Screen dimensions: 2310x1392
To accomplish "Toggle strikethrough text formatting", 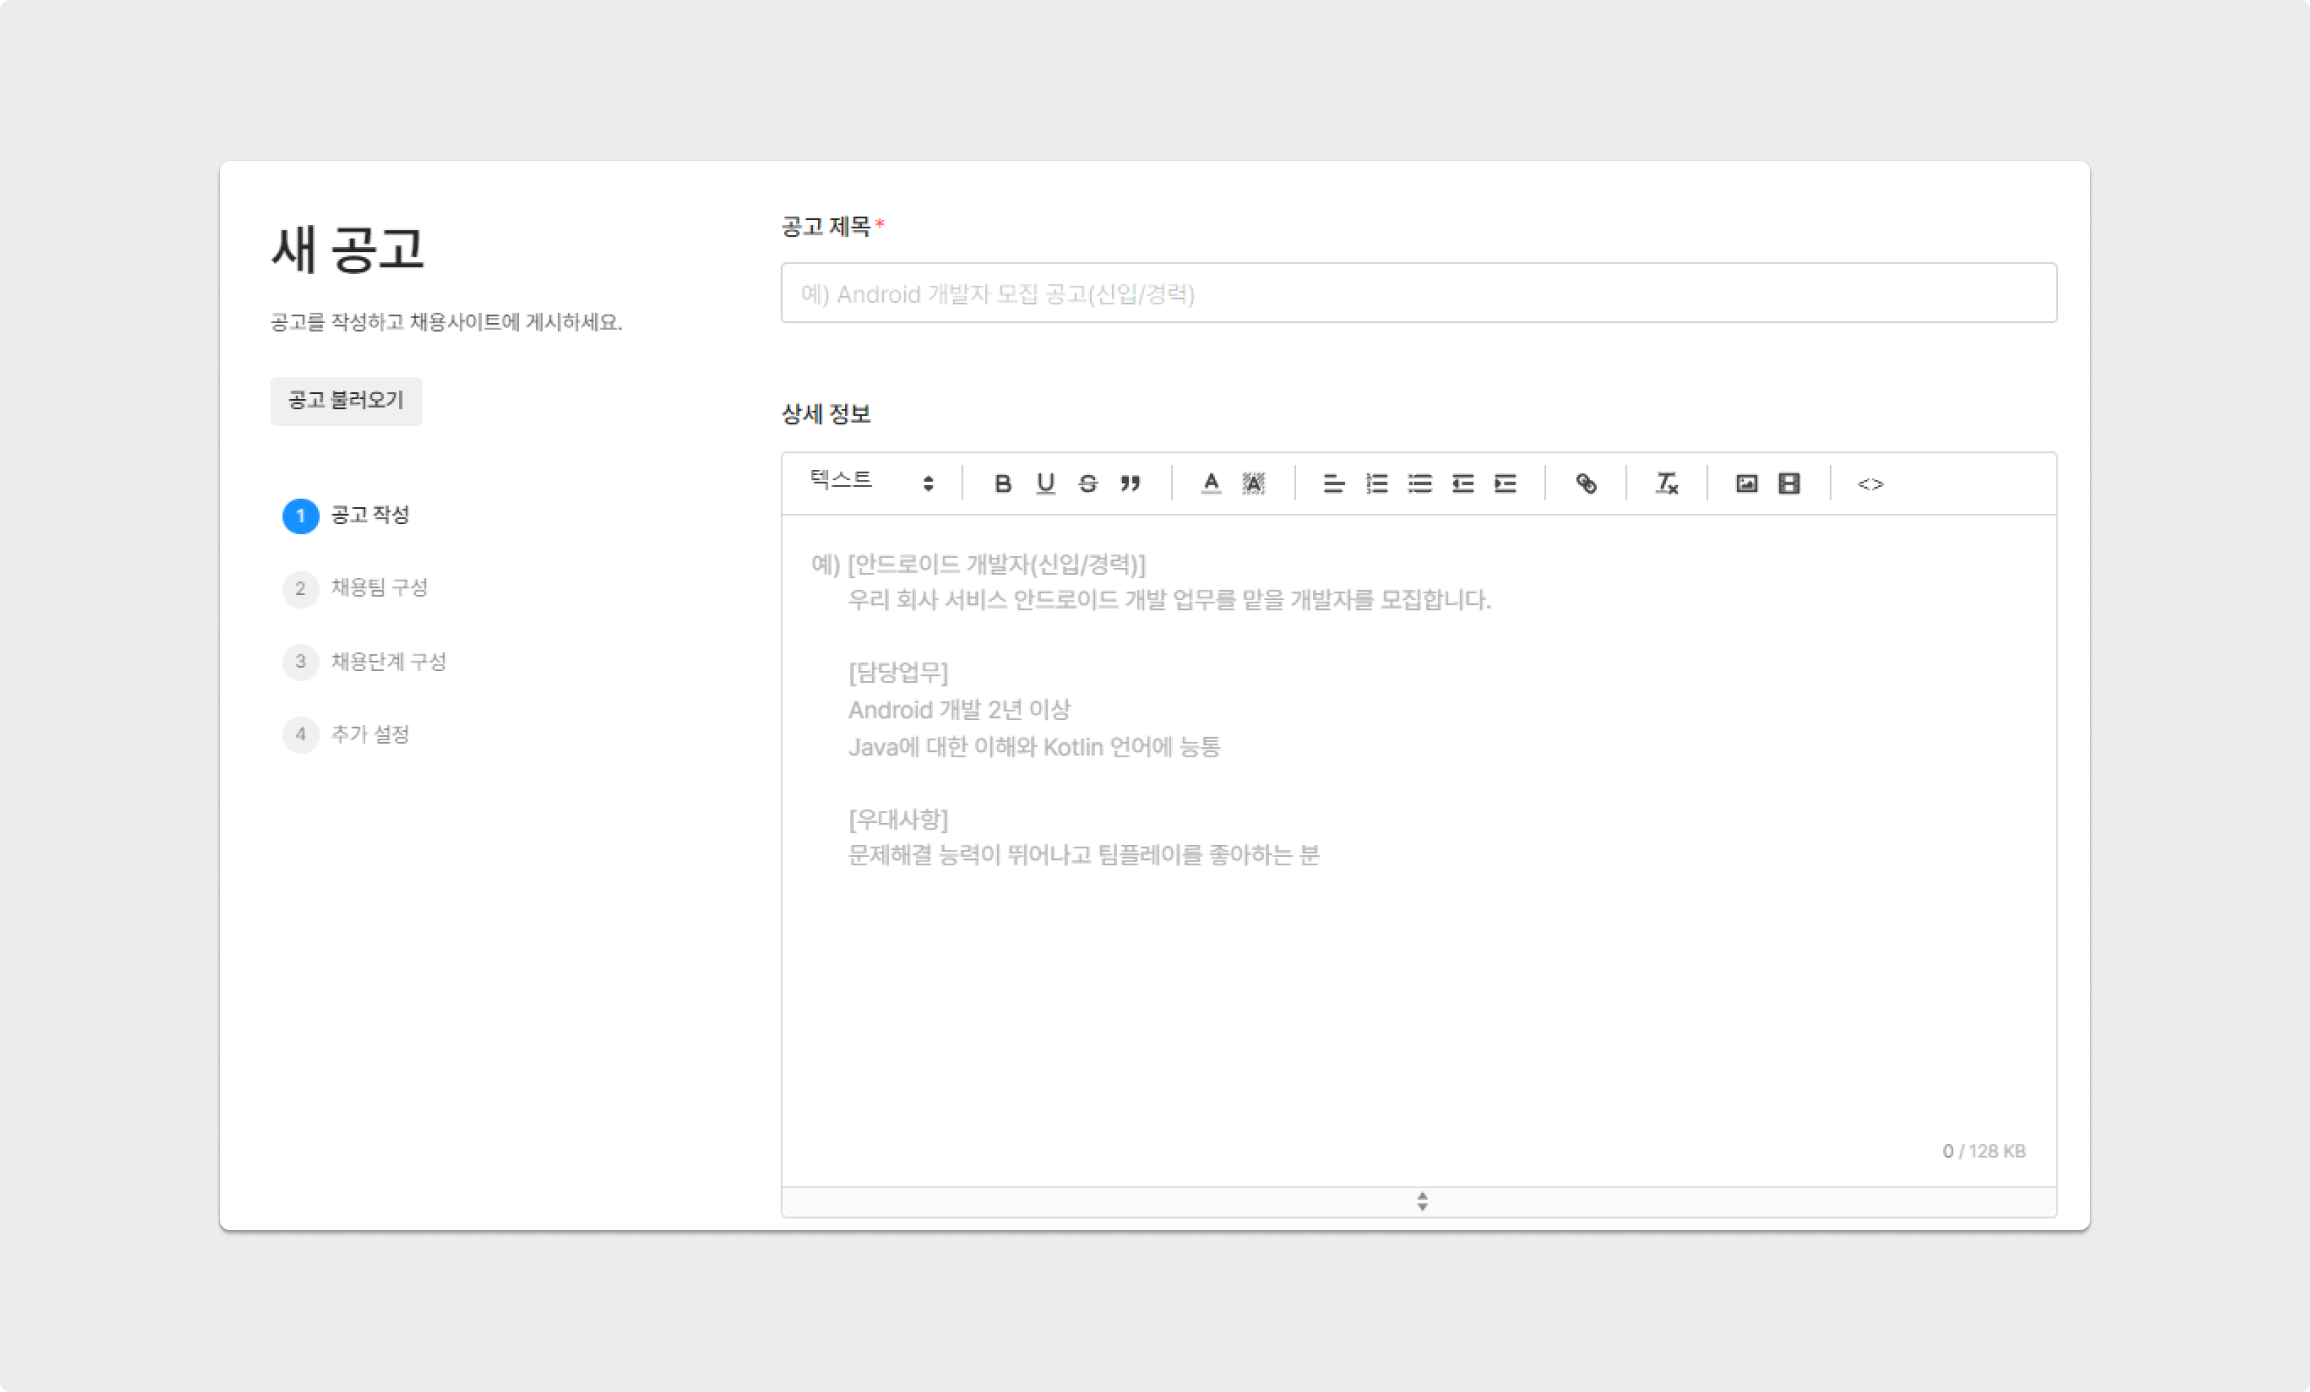I will pos(1088,484).
